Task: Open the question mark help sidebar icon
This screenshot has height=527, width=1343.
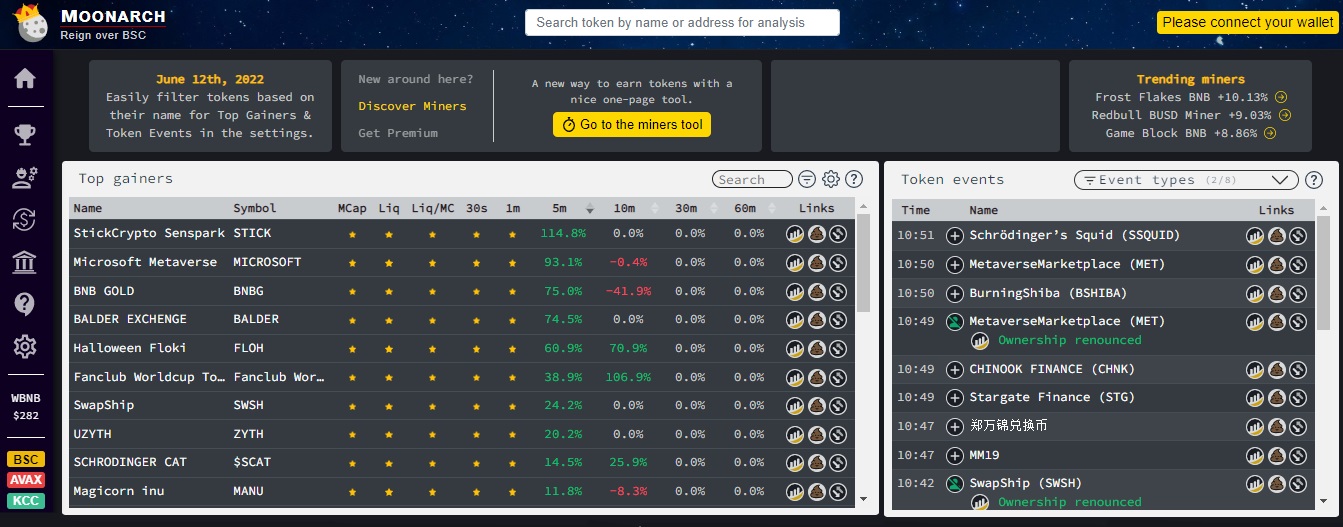Action: [x=25, y=304]
